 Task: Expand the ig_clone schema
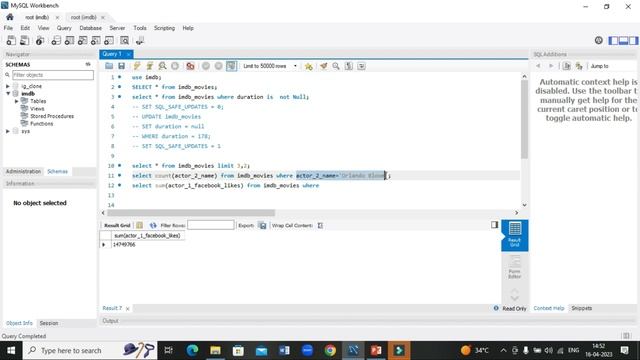coord(8,86)
